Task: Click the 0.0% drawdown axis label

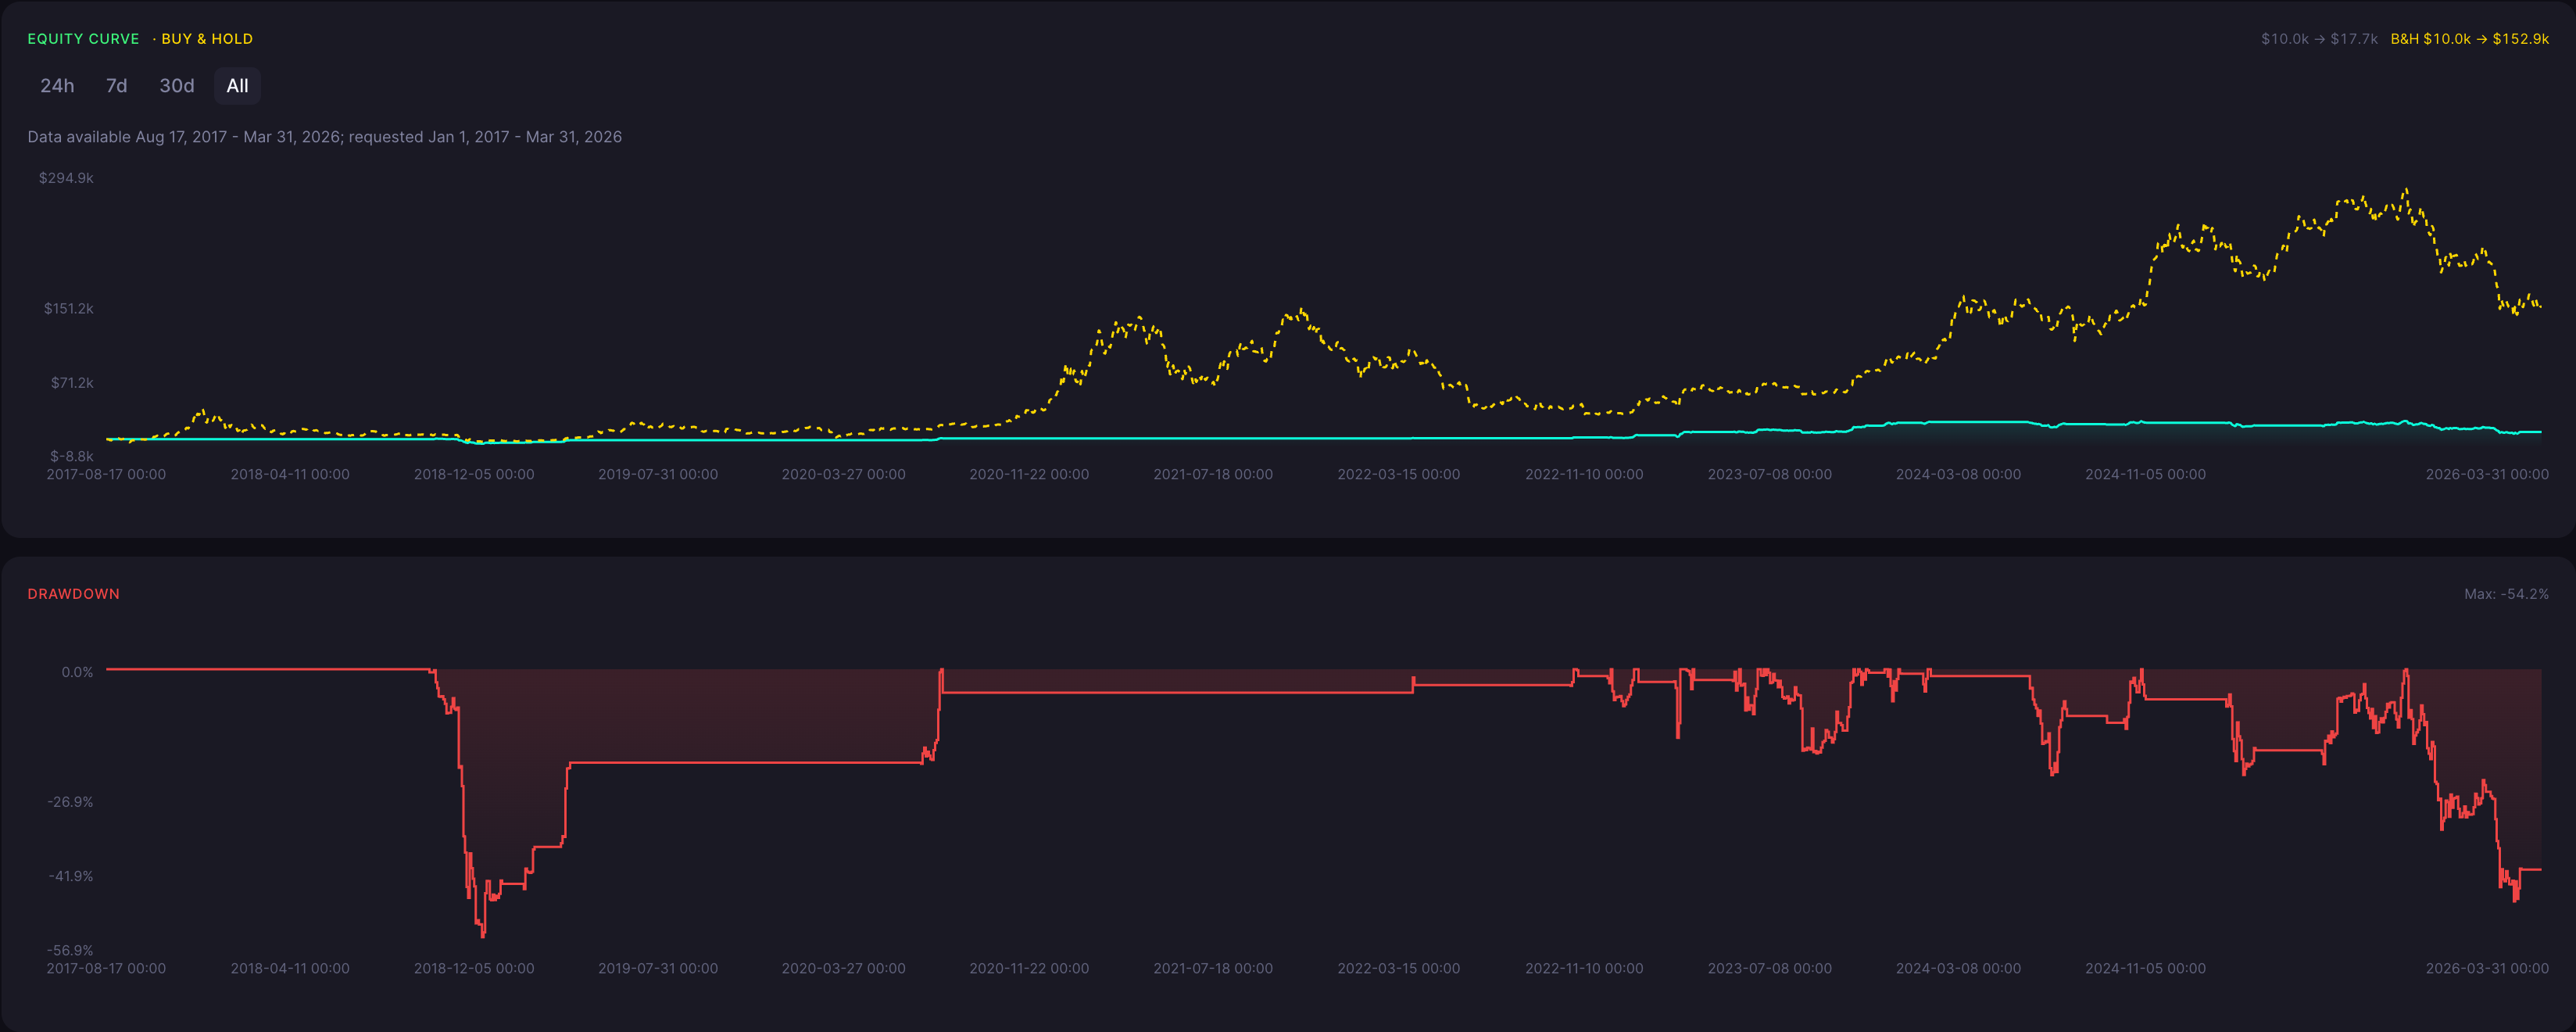Action: pos(77,672)
